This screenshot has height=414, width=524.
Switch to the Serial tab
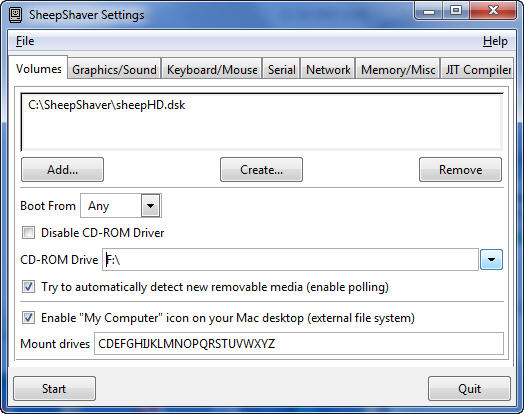(x=281, y=70)
